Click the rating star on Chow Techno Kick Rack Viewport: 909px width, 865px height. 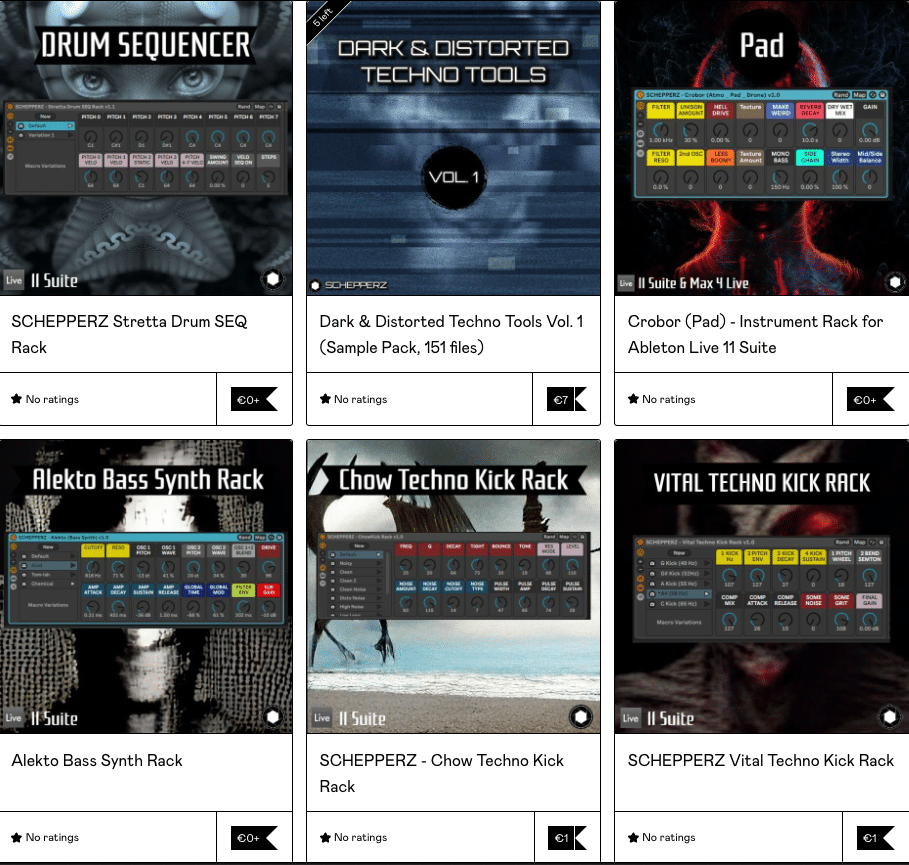pos(325,837)
